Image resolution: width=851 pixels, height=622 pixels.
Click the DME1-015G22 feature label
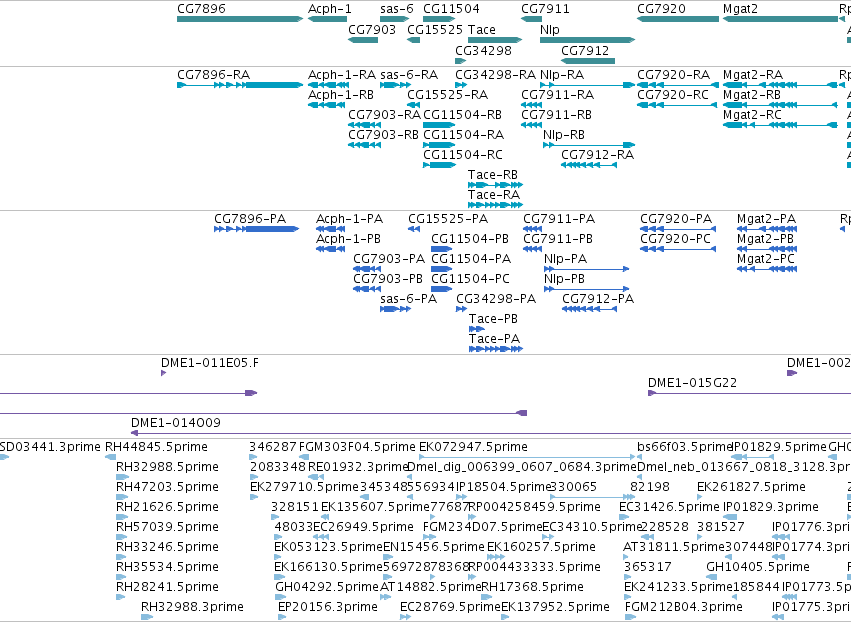693,383
